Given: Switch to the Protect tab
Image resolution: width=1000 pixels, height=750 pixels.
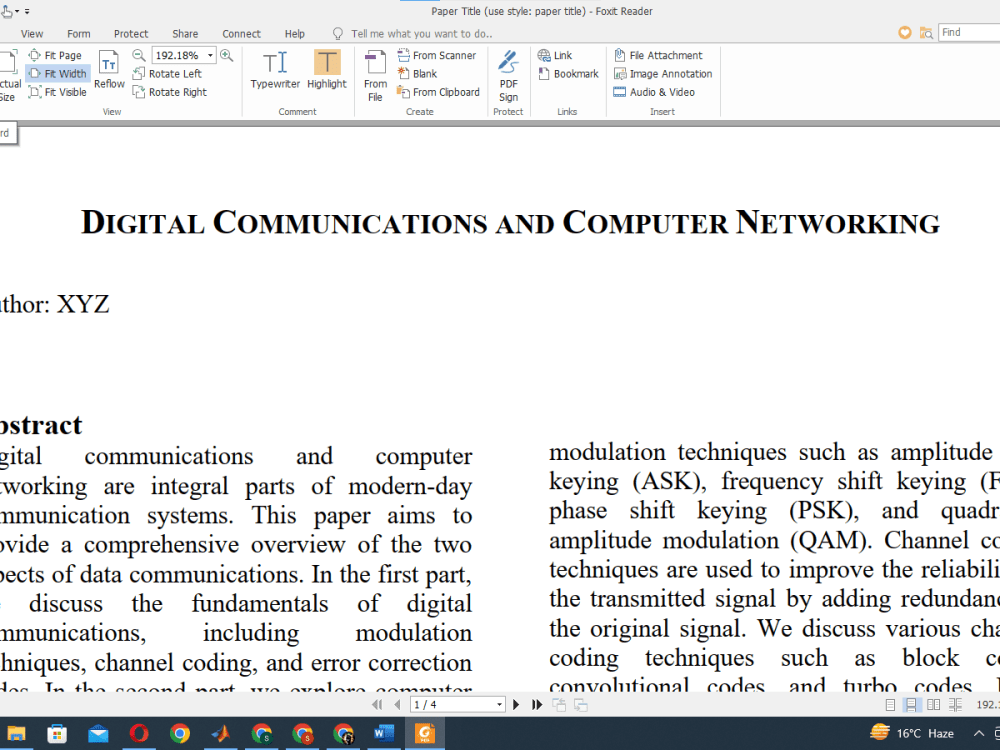Looking at the screenshot, I should point(131,34).
